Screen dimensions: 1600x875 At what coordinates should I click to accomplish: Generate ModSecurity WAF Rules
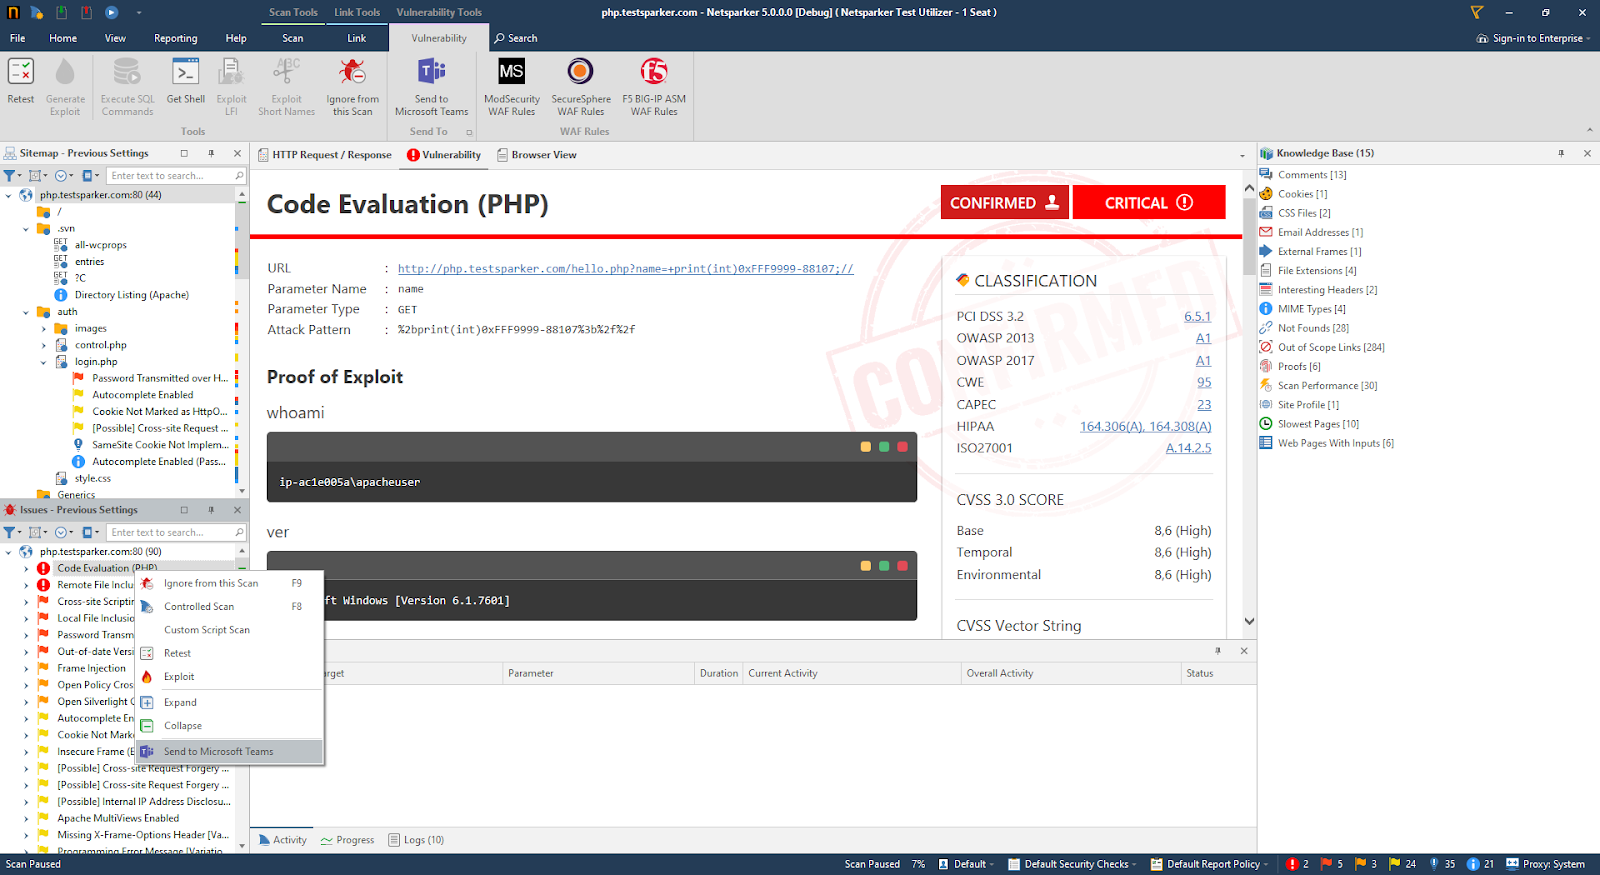click(511, 85)
